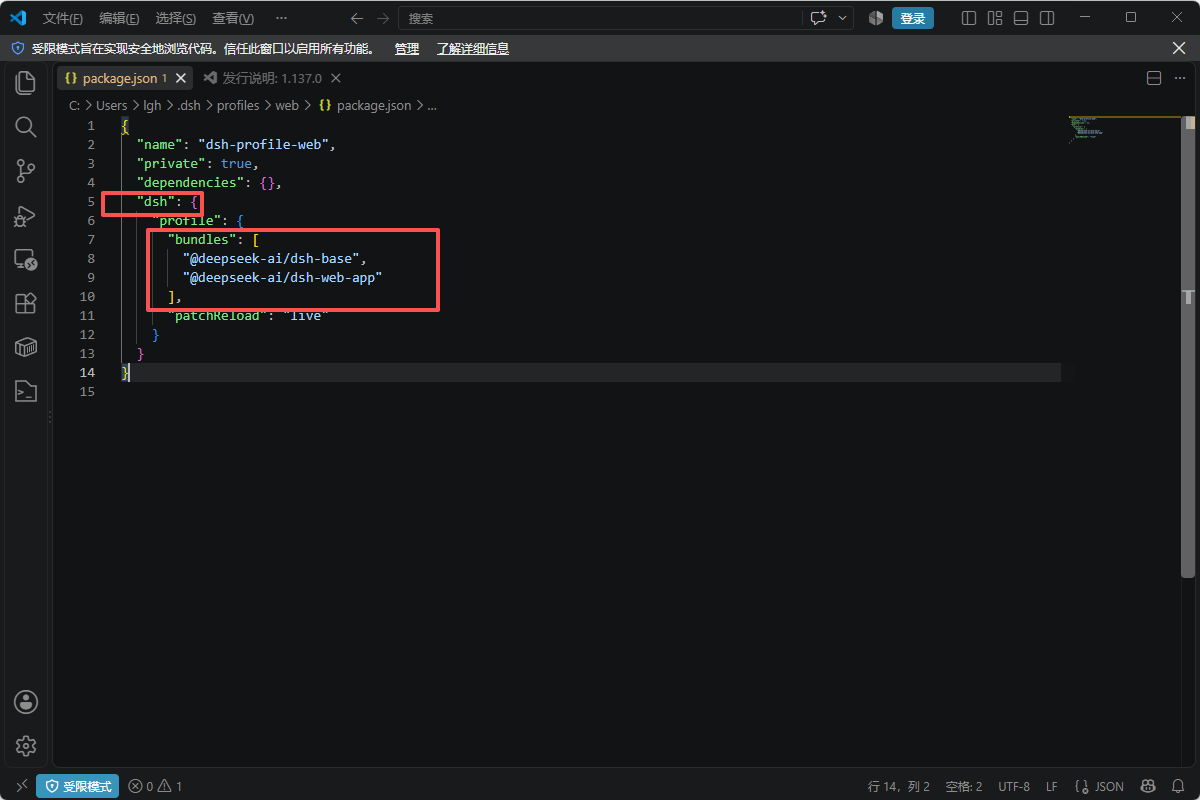
Task: Select the .dsh breadcrumb
Action: coord(189,105)
